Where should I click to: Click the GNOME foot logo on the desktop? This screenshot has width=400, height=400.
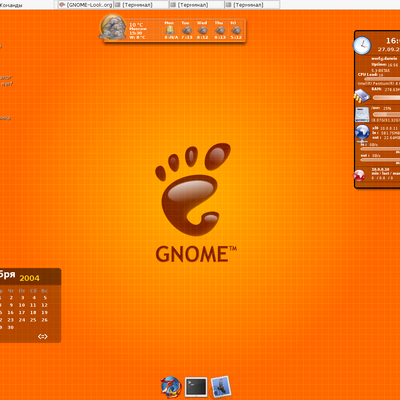[x=193, y=189]
